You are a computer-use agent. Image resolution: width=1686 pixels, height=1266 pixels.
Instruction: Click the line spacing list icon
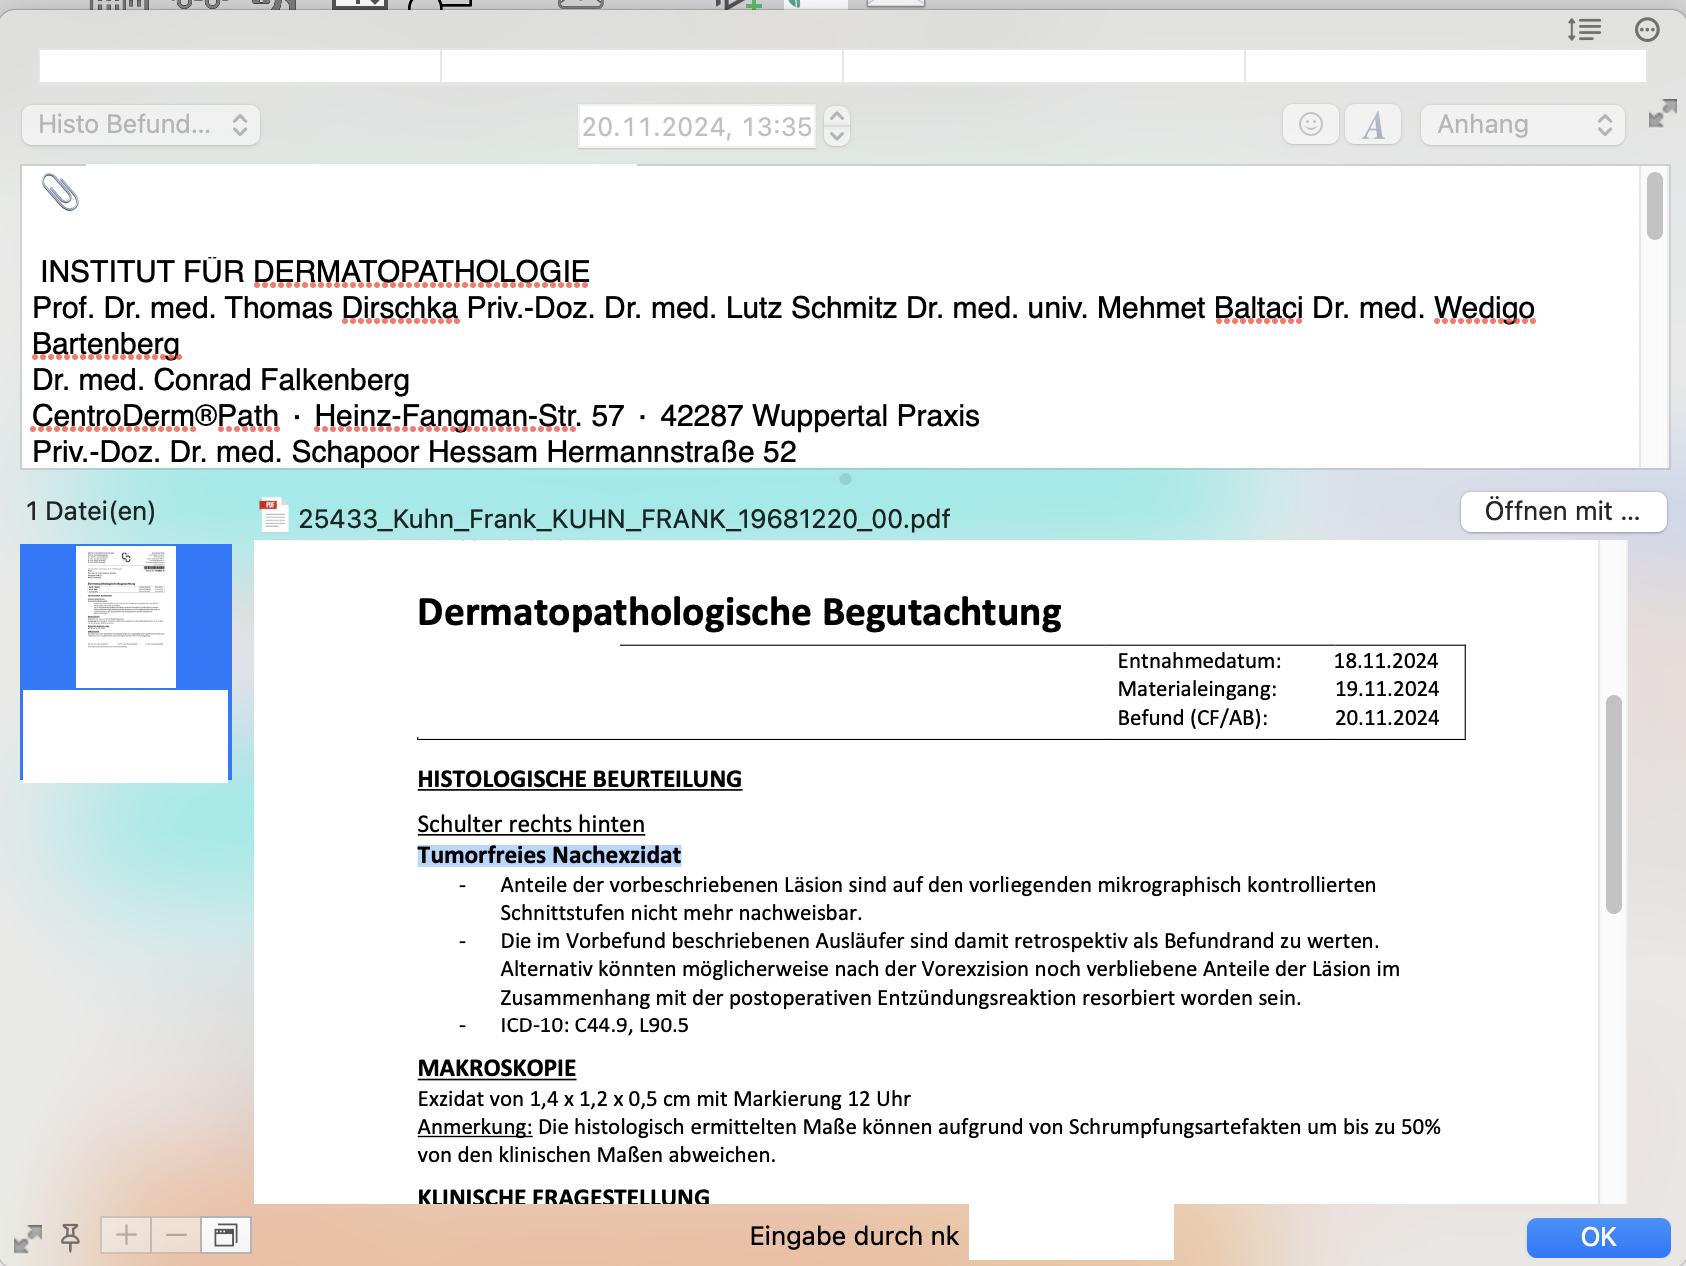(1584, 30)
